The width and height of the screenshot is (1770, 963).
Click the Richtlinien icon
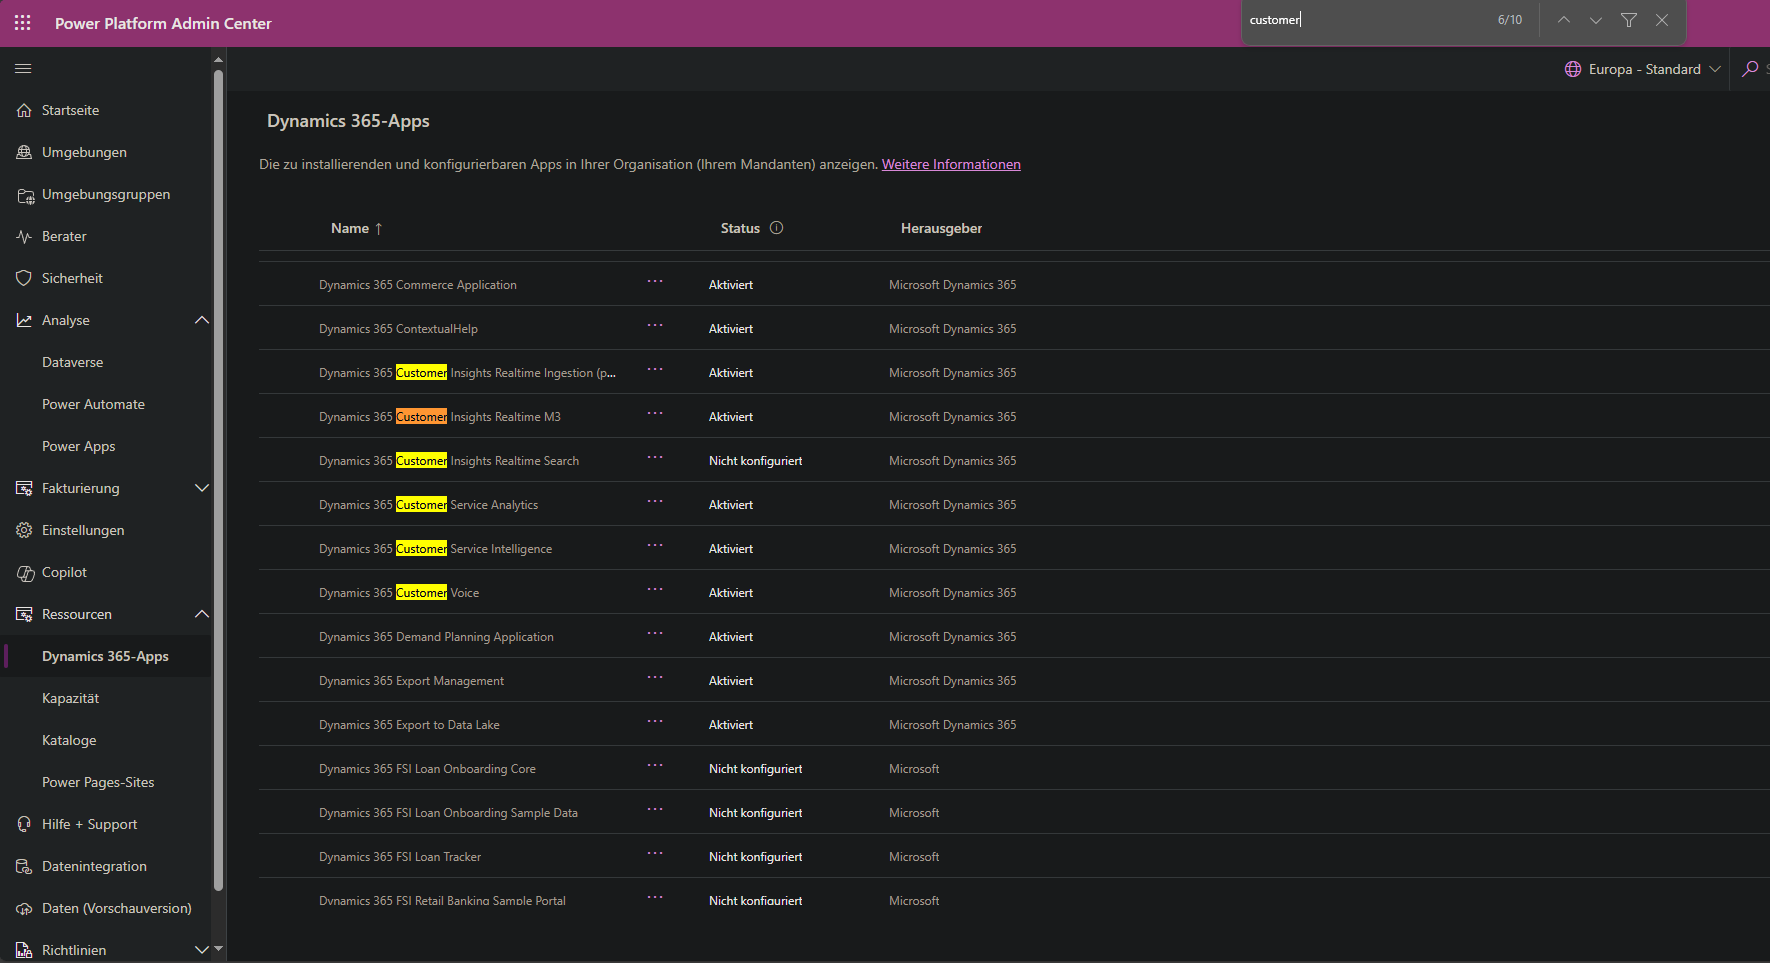click(24, 950)
